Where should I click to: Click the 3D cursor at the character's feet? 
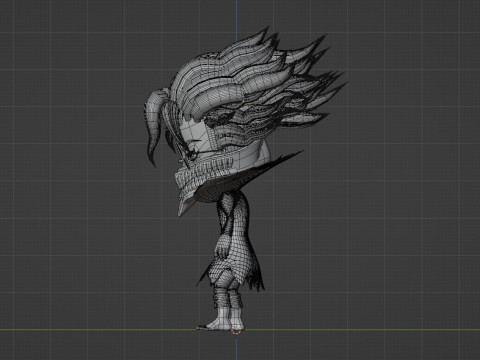236,330
